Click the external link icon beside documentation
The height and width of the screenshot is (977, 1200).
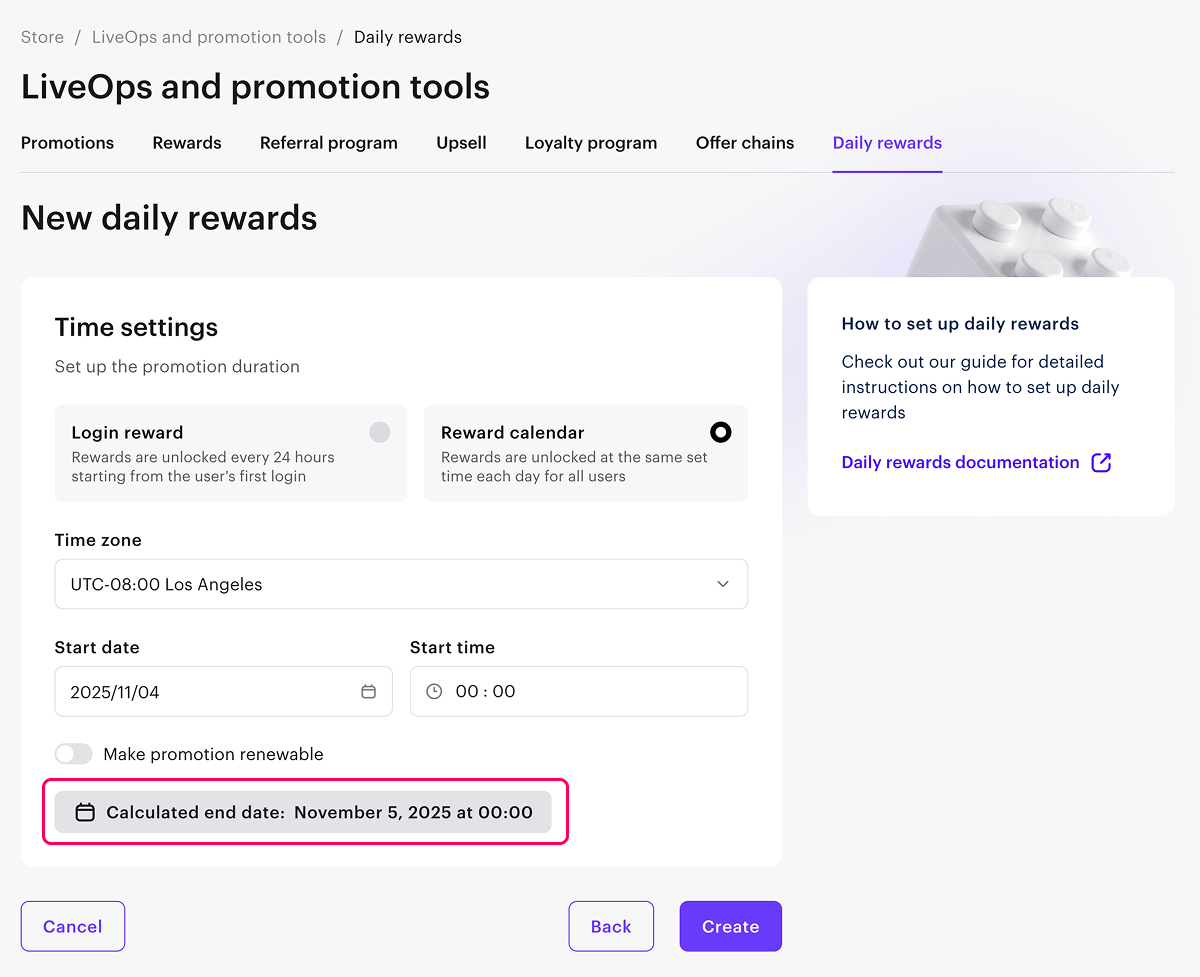coord(1101,462)
